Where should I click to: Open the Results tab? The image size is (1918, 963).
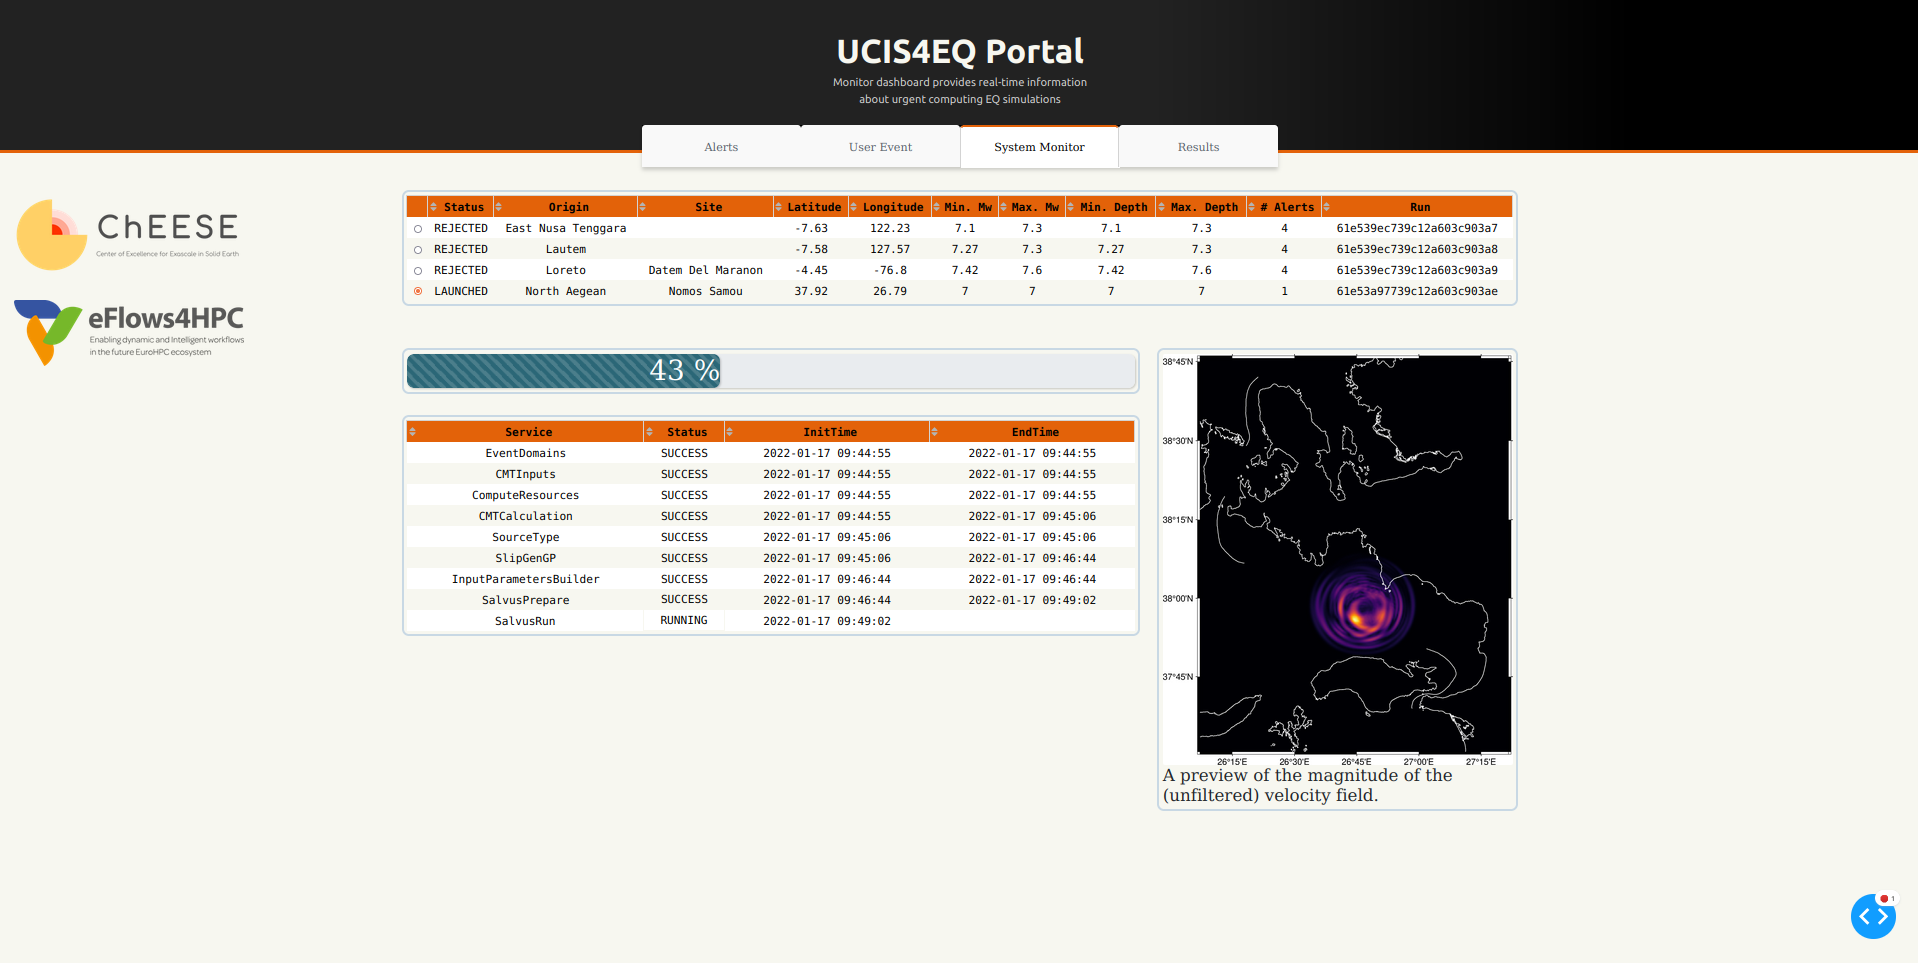1198,147
